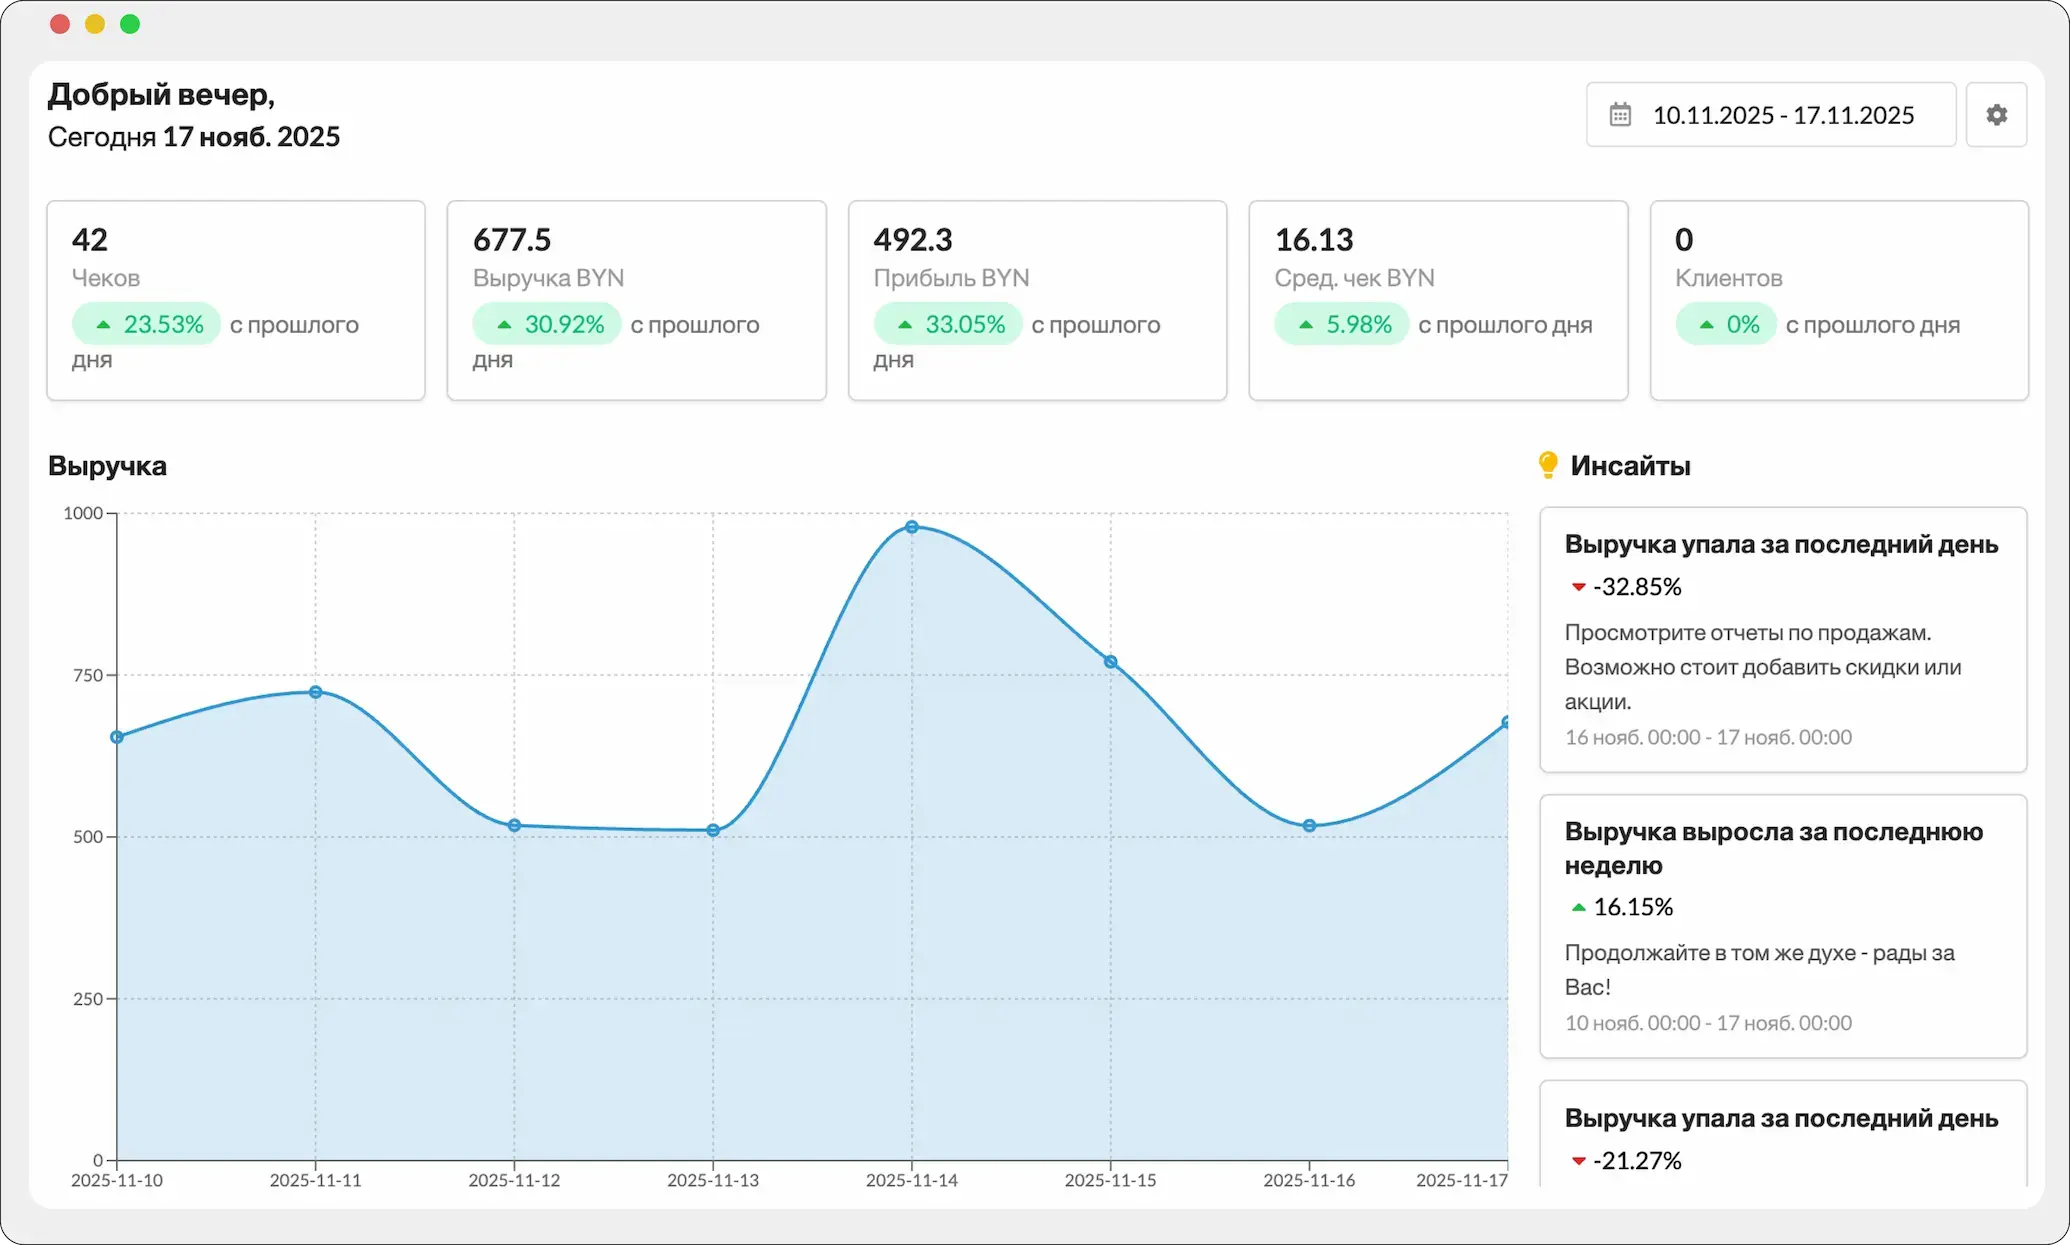Select the 677.5 Выручка BYN card
This screenshot has height=1245, width=2070.
coord(637,300)
